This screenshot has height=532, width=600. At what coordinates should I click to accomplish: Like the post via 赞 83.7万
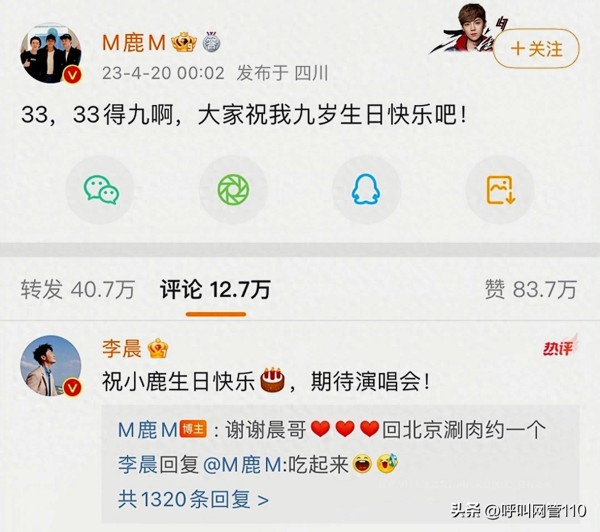(x=531, y=289)
